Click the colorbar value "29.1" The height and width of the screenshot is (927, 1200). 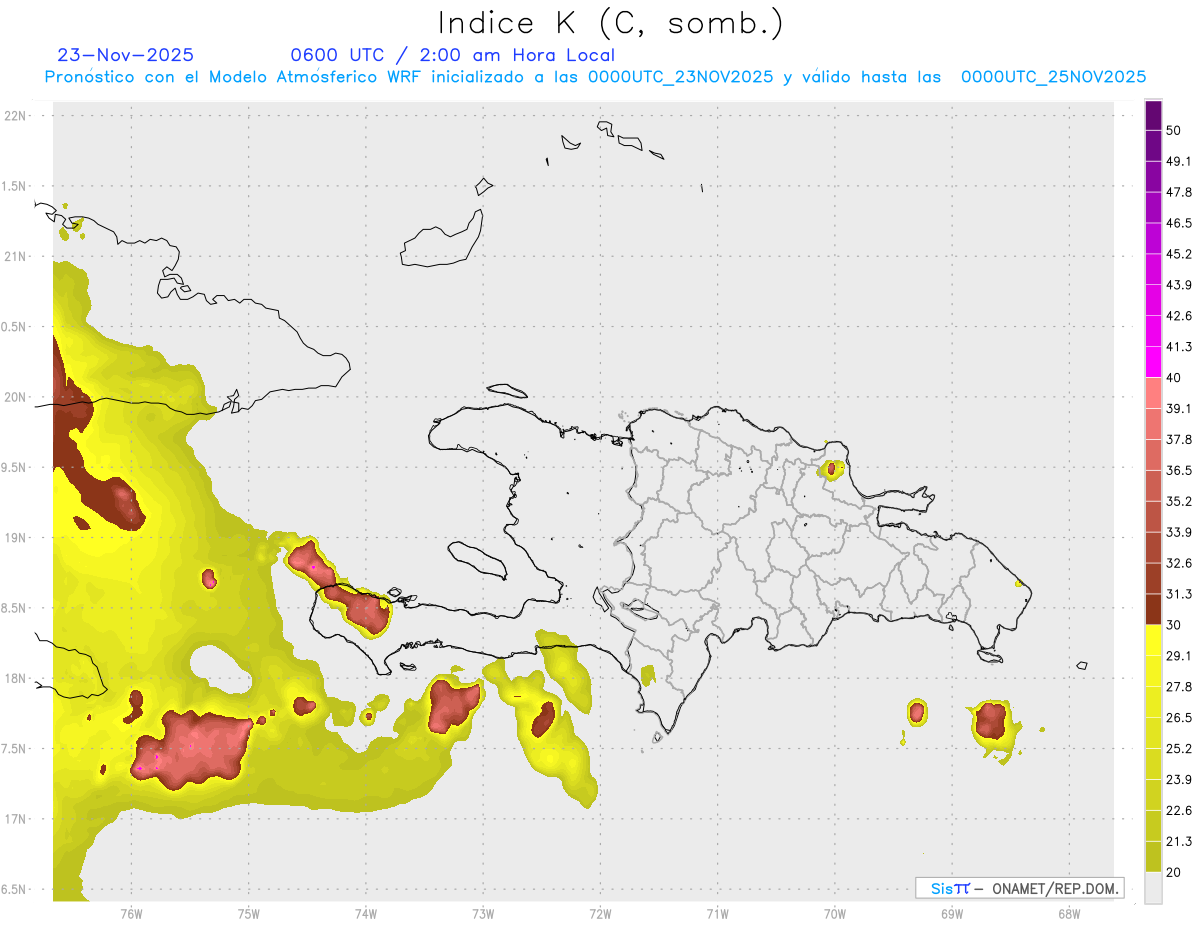tap(1179, 656)
